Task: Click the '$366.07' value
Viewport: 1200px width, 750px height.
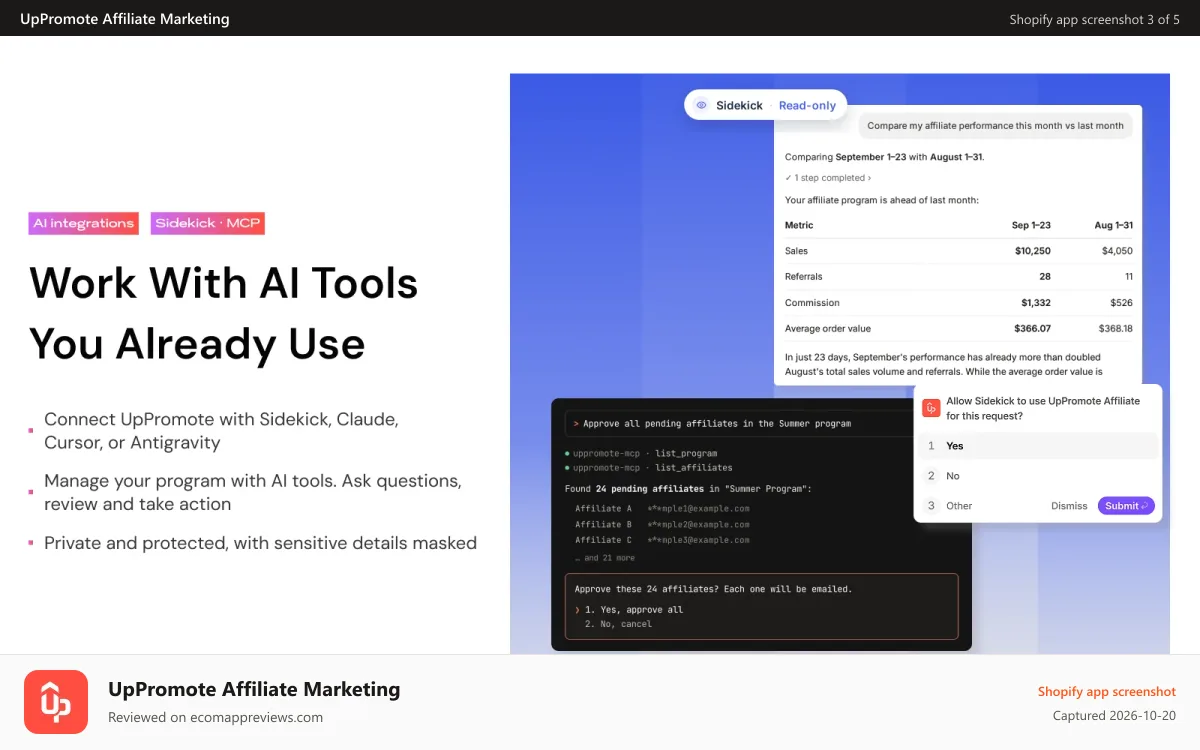Action: (1032, 328)
